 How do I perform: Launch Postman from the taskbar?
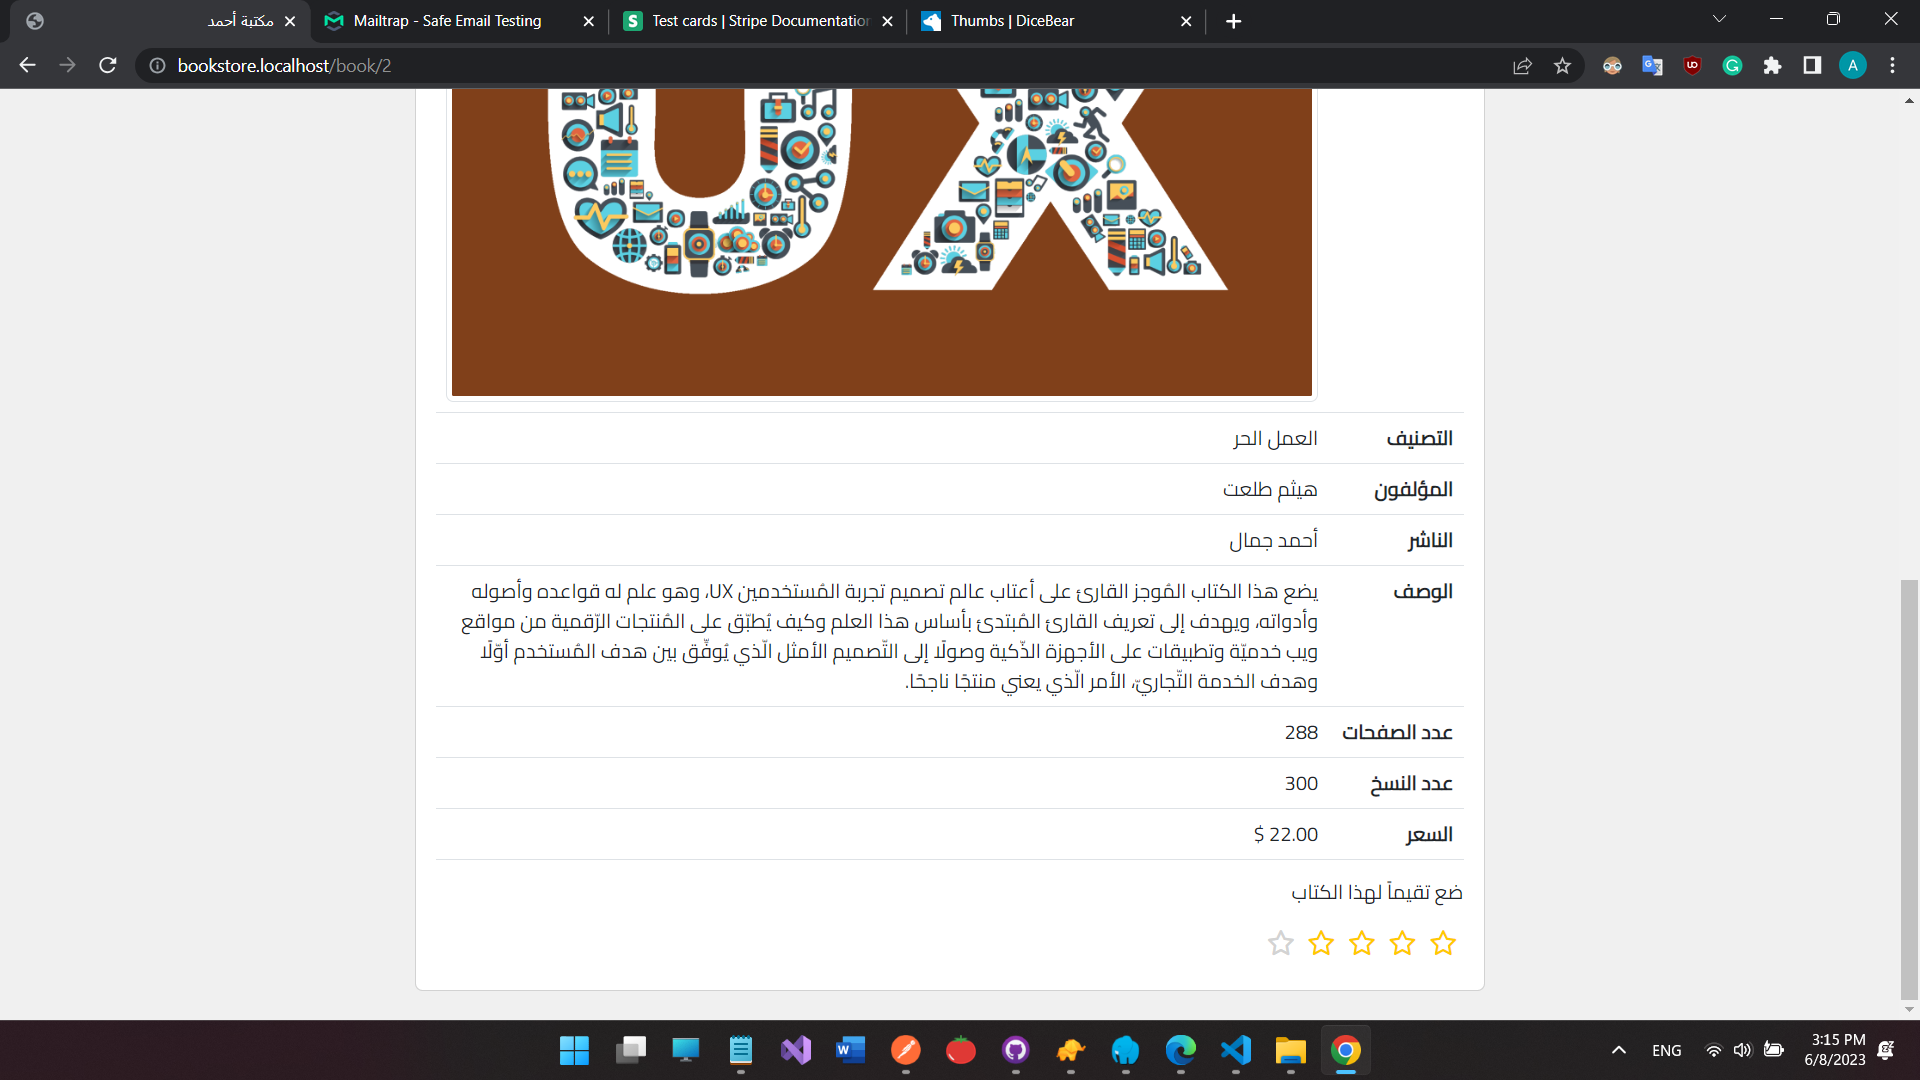pos(907,1050)
